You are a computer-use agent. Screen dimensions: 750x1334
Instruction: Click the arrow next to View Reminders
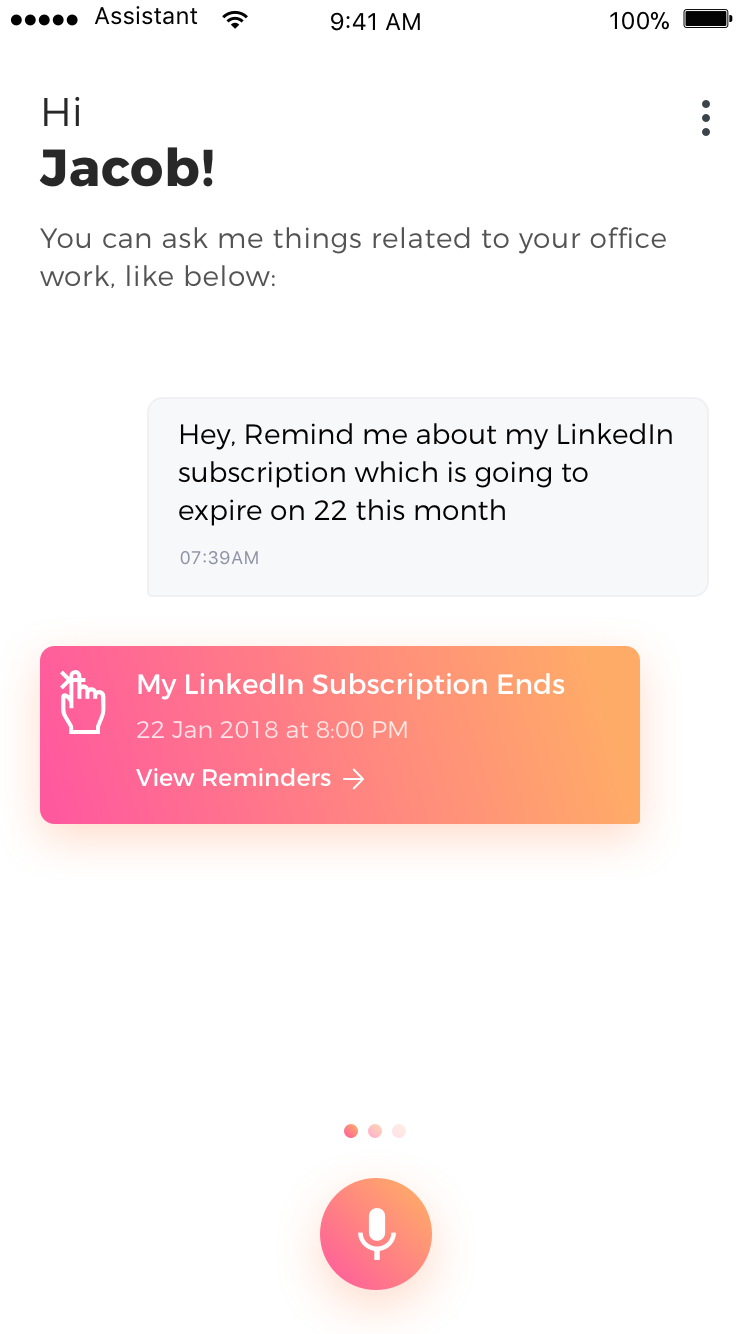[x=354, y=779]
